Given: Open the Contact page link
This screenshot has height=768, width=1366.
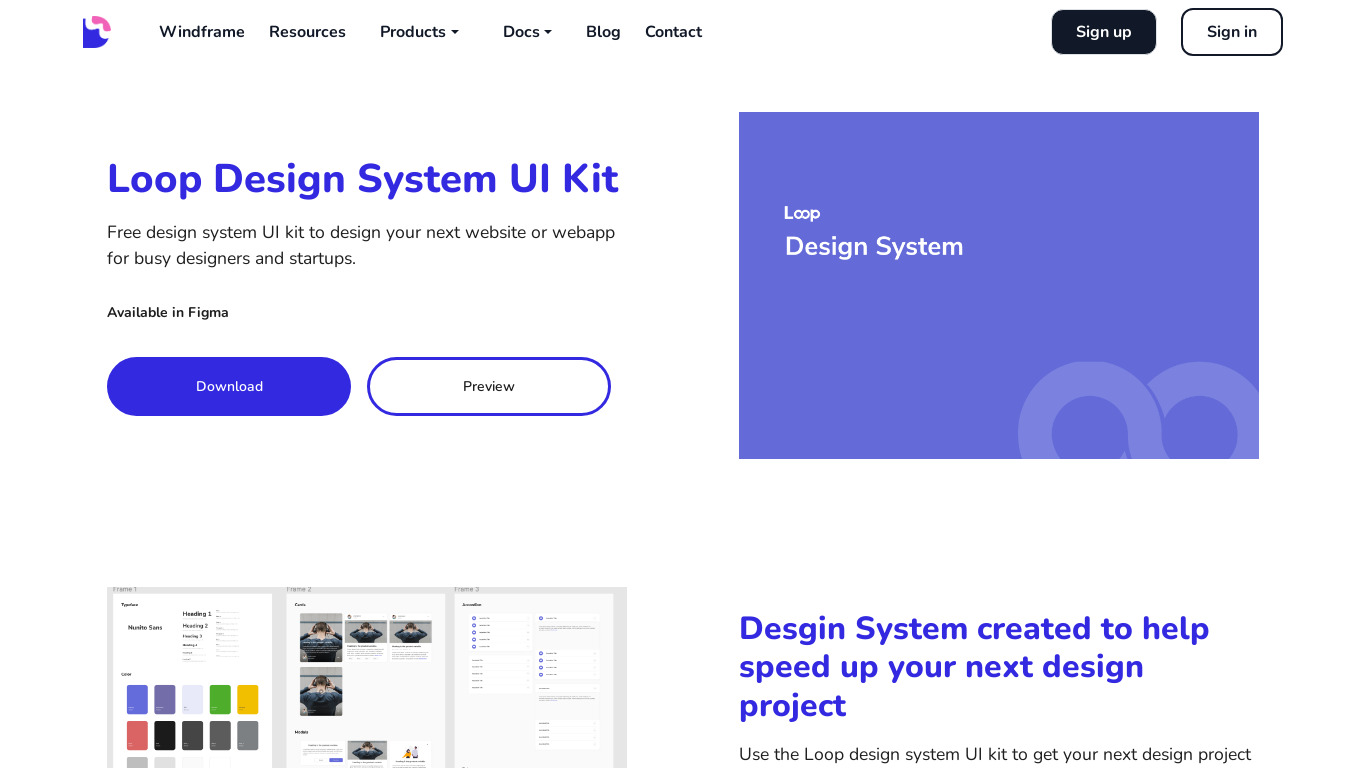Looking at the screenshot, I should [673, 32].
